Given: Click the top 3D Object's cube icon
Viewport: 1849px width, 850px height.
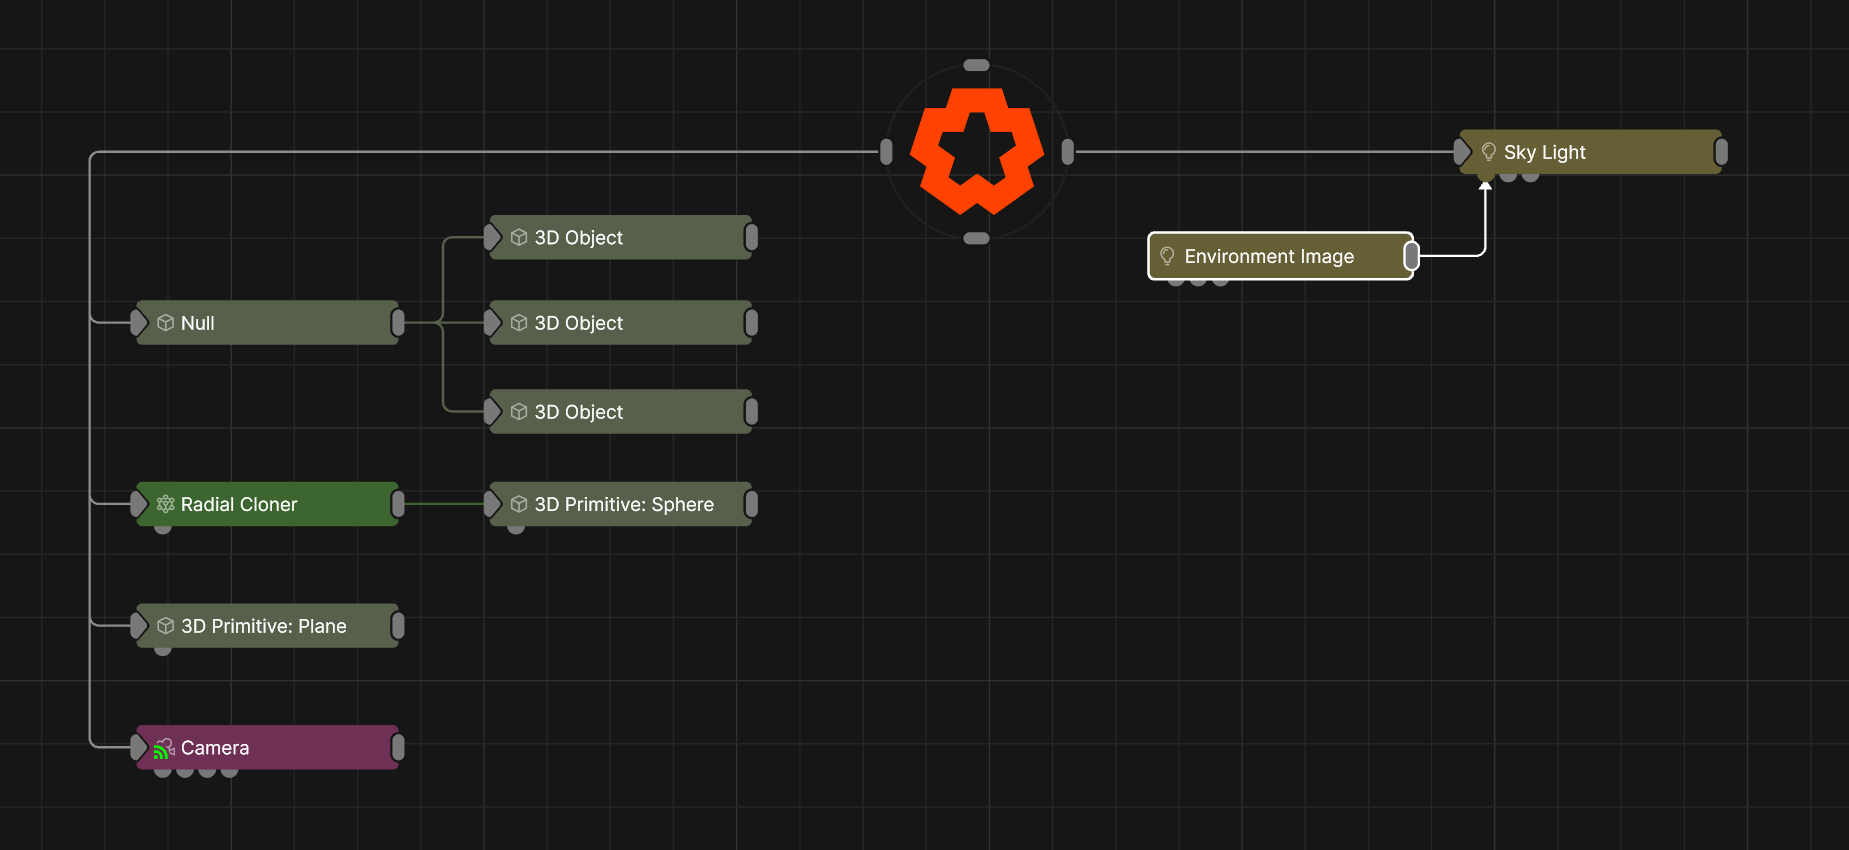Looking at the screenshot, I should point(519,237).
